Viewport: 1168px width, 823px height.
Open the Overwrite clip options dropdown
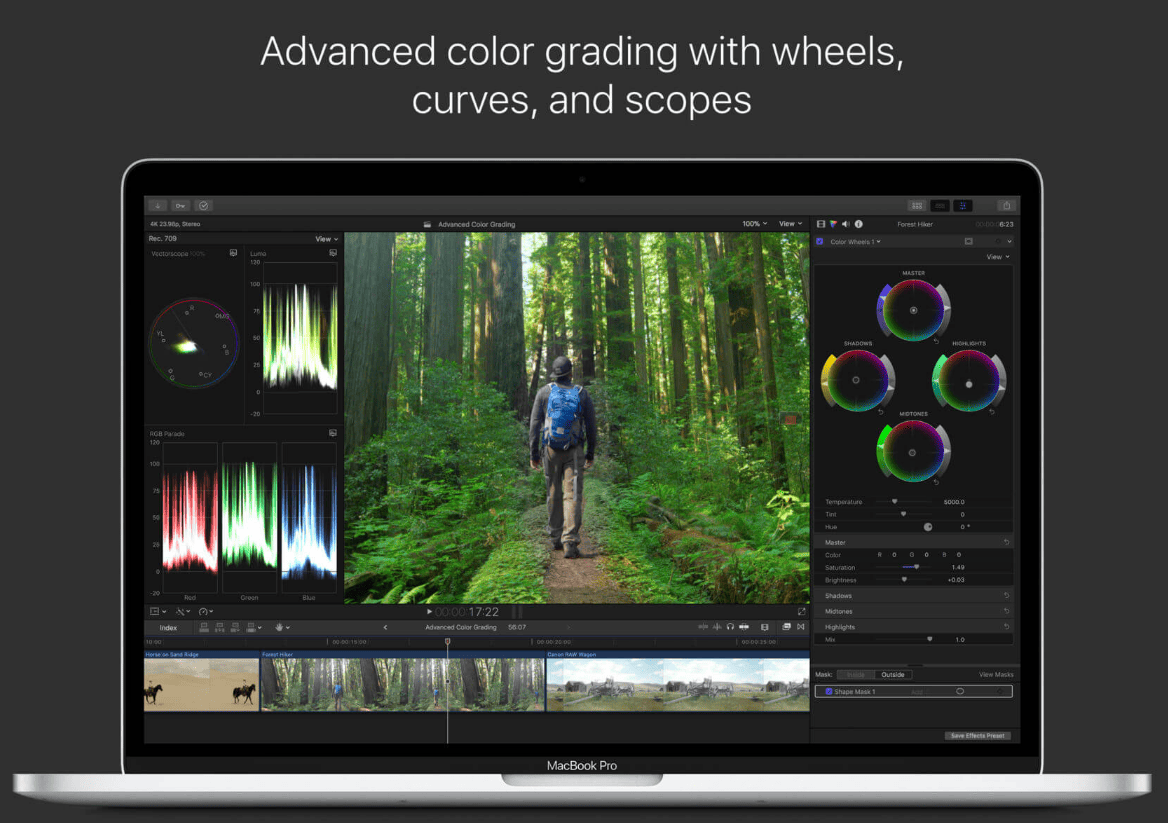coord(254,628)
